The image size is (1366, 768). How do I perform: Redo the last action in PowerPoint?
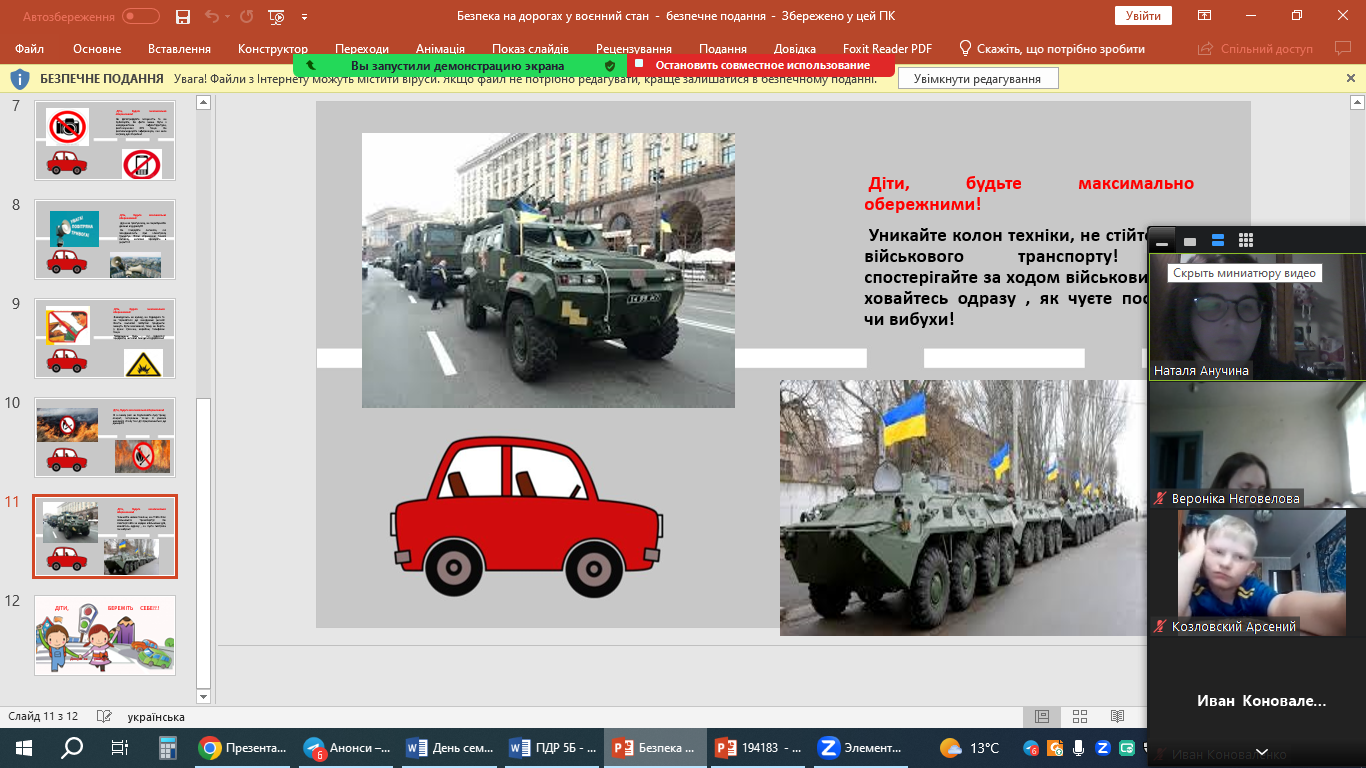pos(246,16)
